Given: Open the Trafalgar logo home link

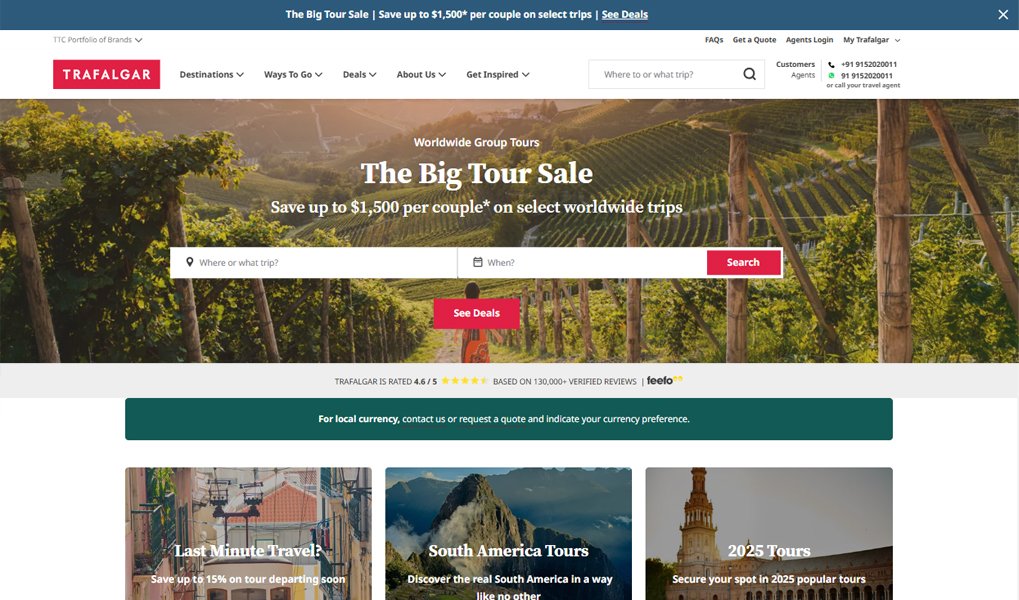Looking at the screenshot, I should [107, 74].
